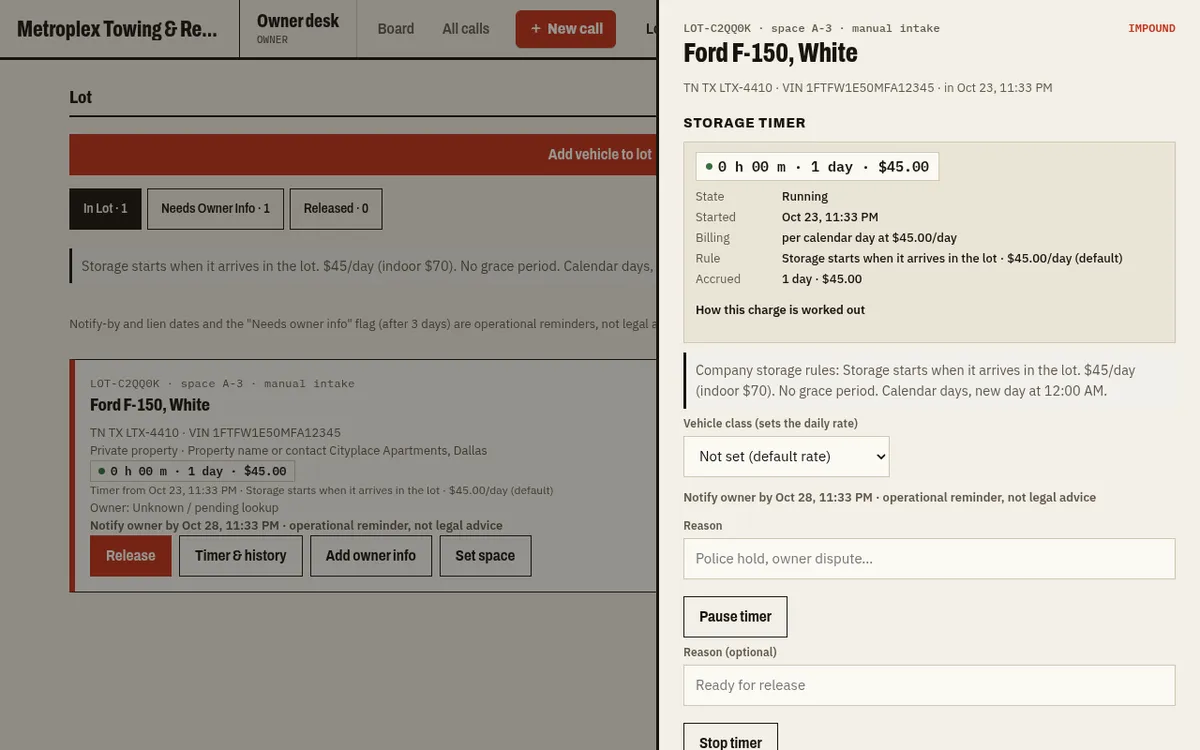The height and width of the screenshot is (750, 1200).
Task: Click the optional stop reason field
Action: tap(929, 686)
